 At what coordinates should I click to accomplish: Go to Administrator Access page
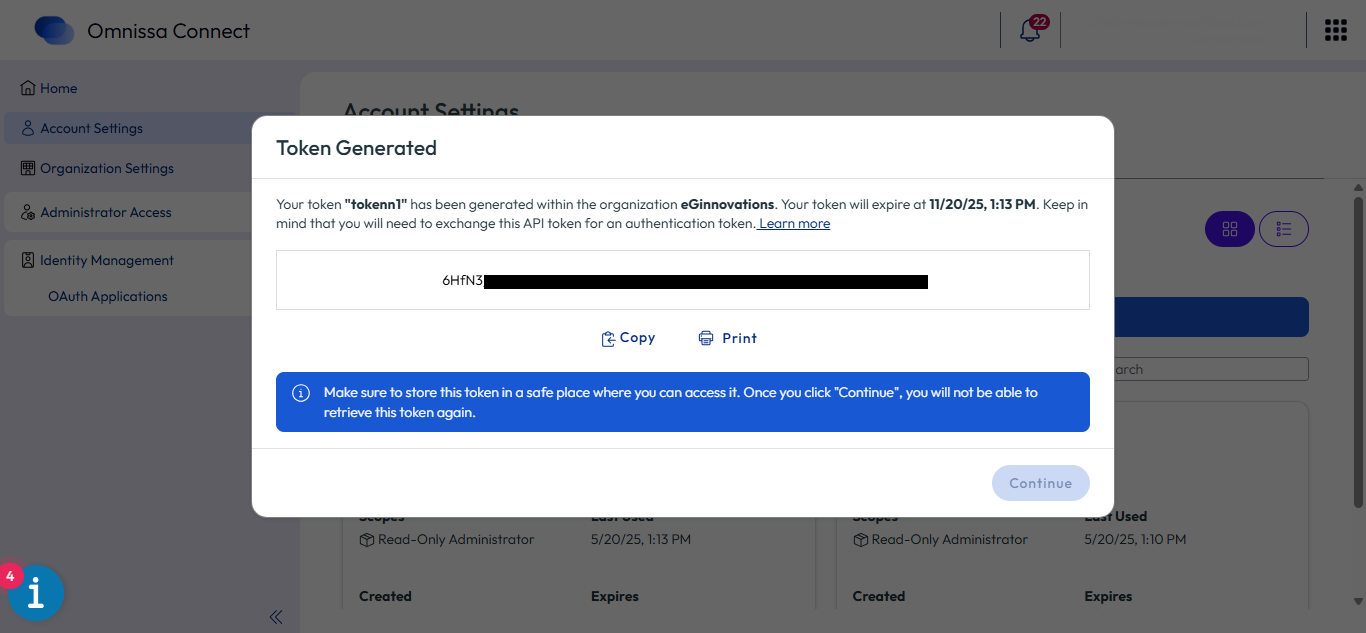coord(105,212)
